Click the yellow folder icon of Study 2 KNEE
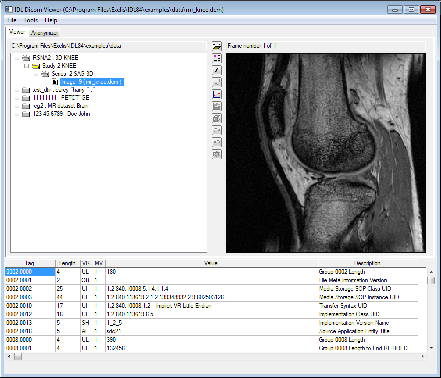This screenshot has width=441, height=378. pyautogui.click(x=36, y=66)
